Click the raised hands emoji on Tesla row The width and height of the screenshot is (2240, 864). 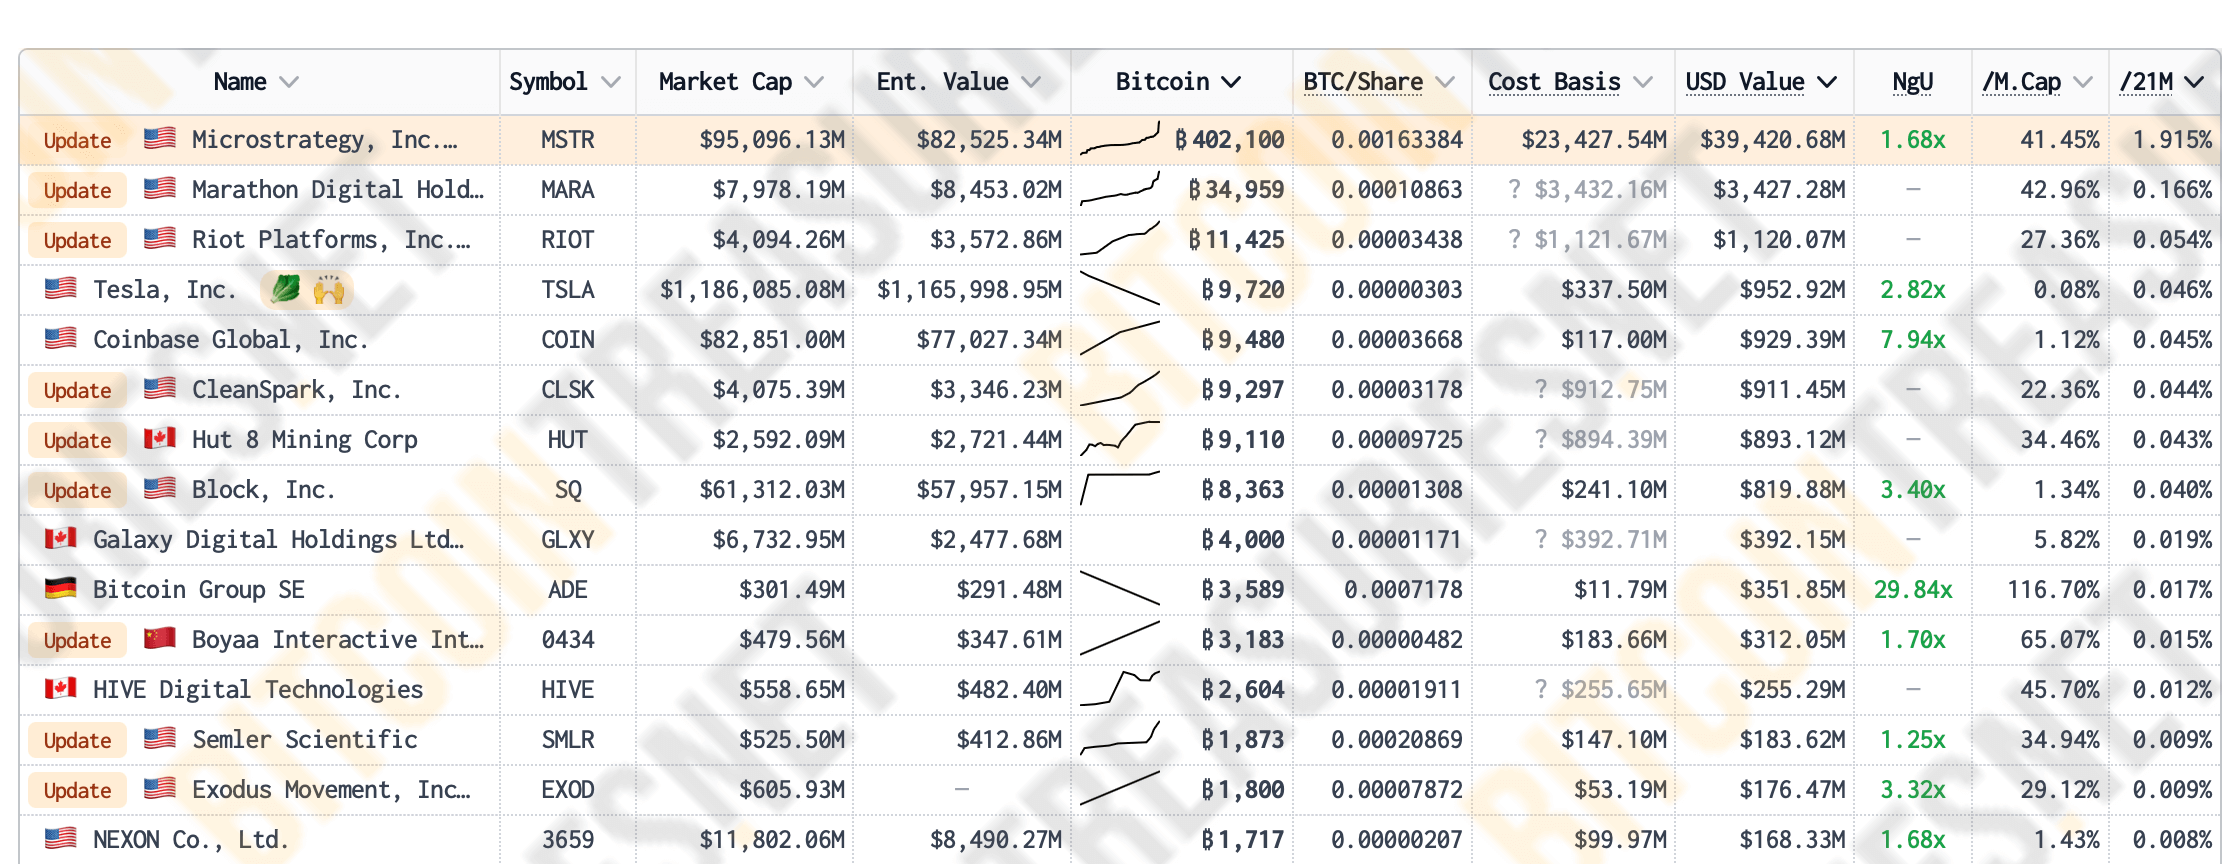(329, 289)
